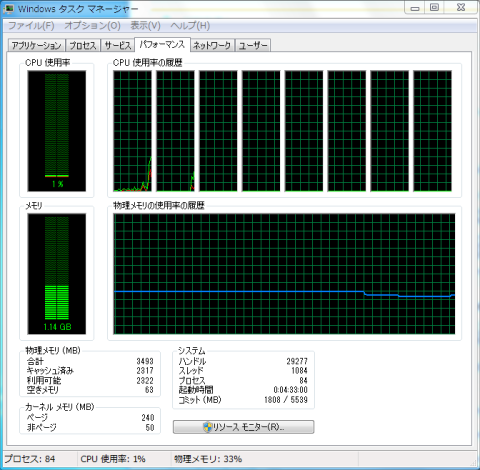Switch to the プロセス tab
The image size is (480, 470).
[x=83, y=45]
